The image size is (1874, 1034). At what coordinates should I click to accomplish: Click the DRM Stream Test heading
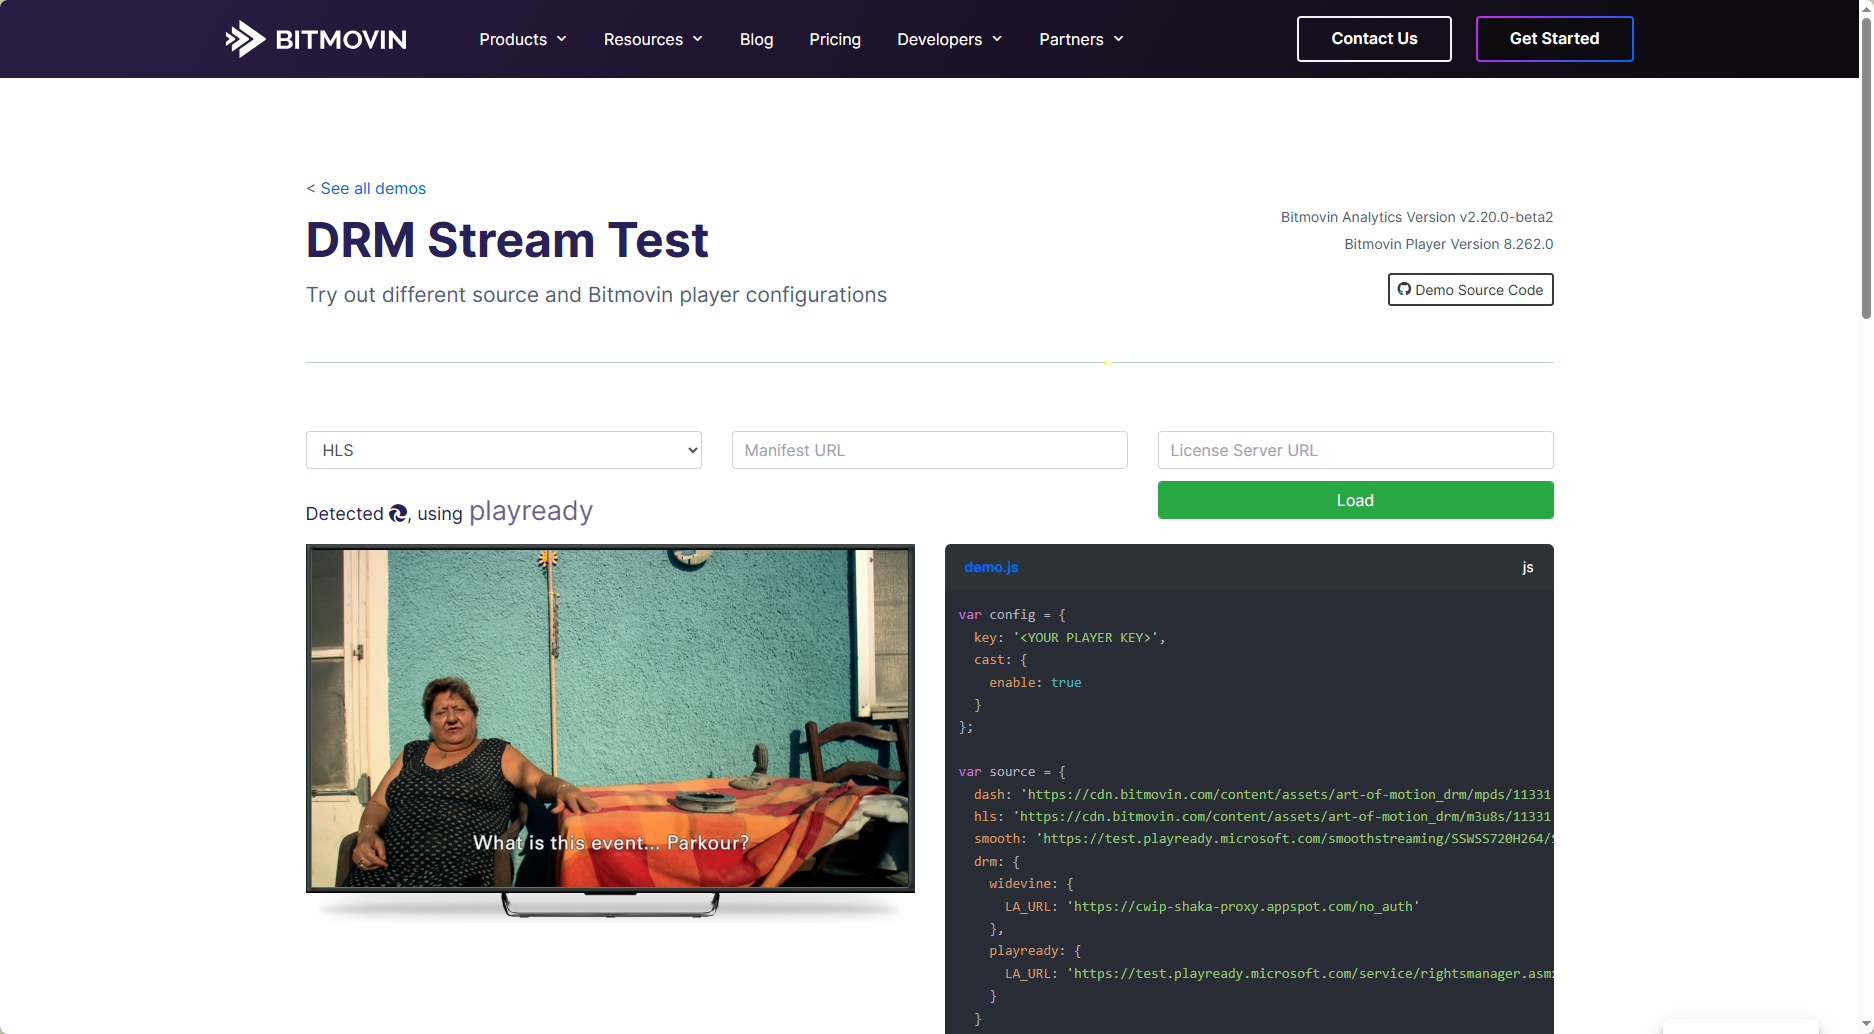coord(507,240)
